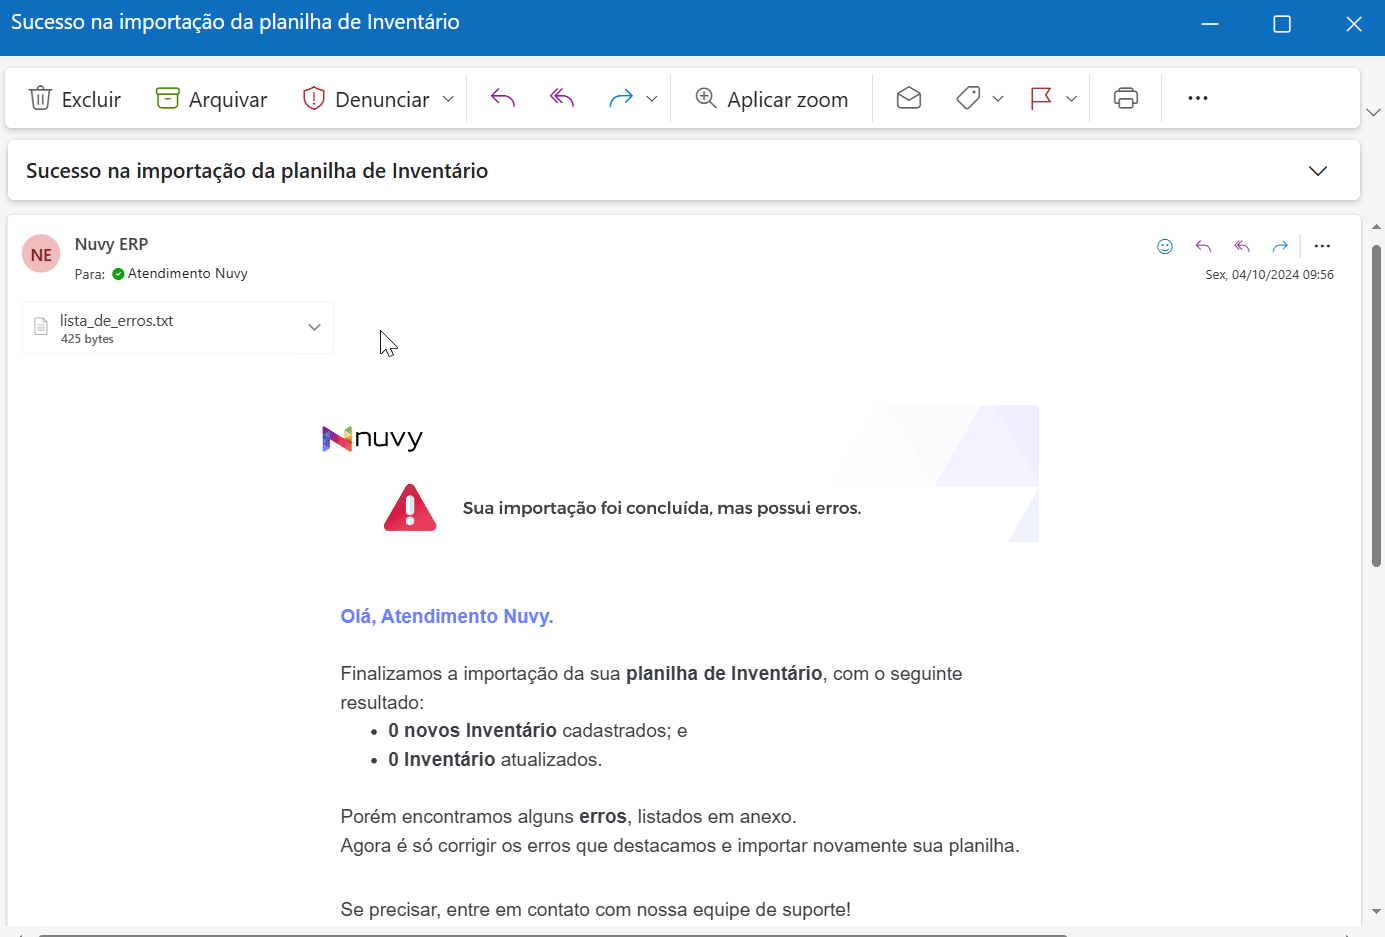The height and width of the screenshot is (937, 1385).
Task: Expand forward options dropdown arrow
Action: (652, 98)
